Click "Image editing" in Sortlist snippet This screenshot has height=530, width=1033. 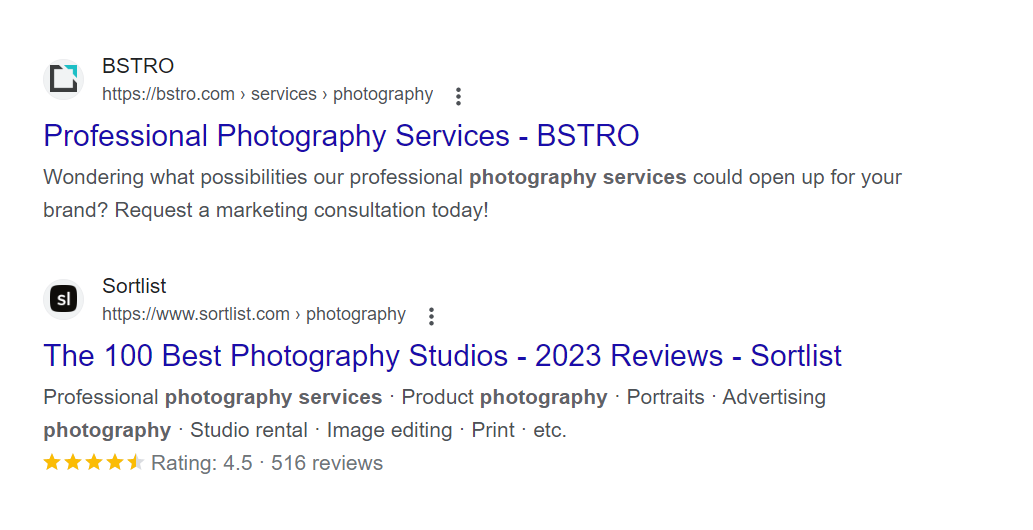(389, 430)
